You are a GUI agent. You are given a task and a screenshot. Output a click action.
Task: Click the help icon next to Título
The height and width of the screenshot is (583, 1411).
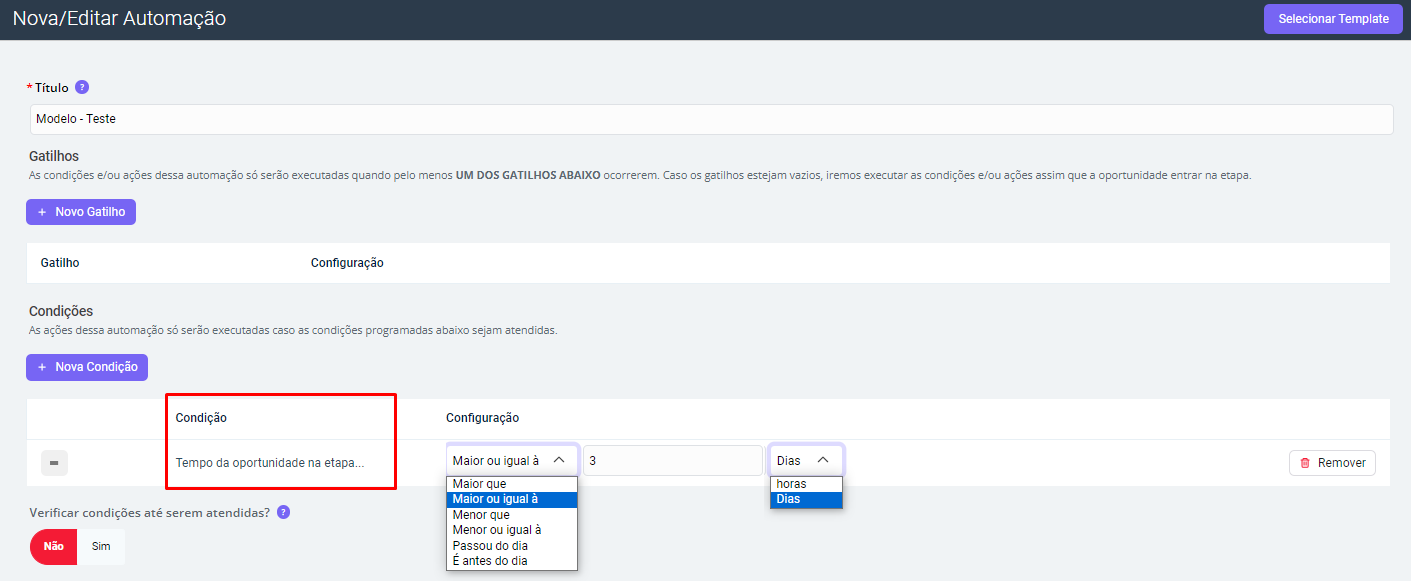[x=82, y=87]
